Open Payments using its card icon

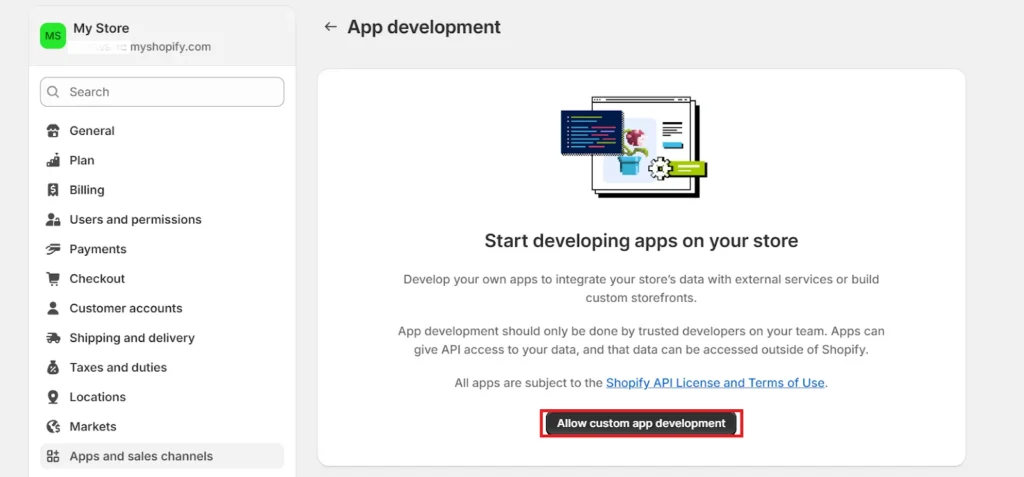pos(53,249)
